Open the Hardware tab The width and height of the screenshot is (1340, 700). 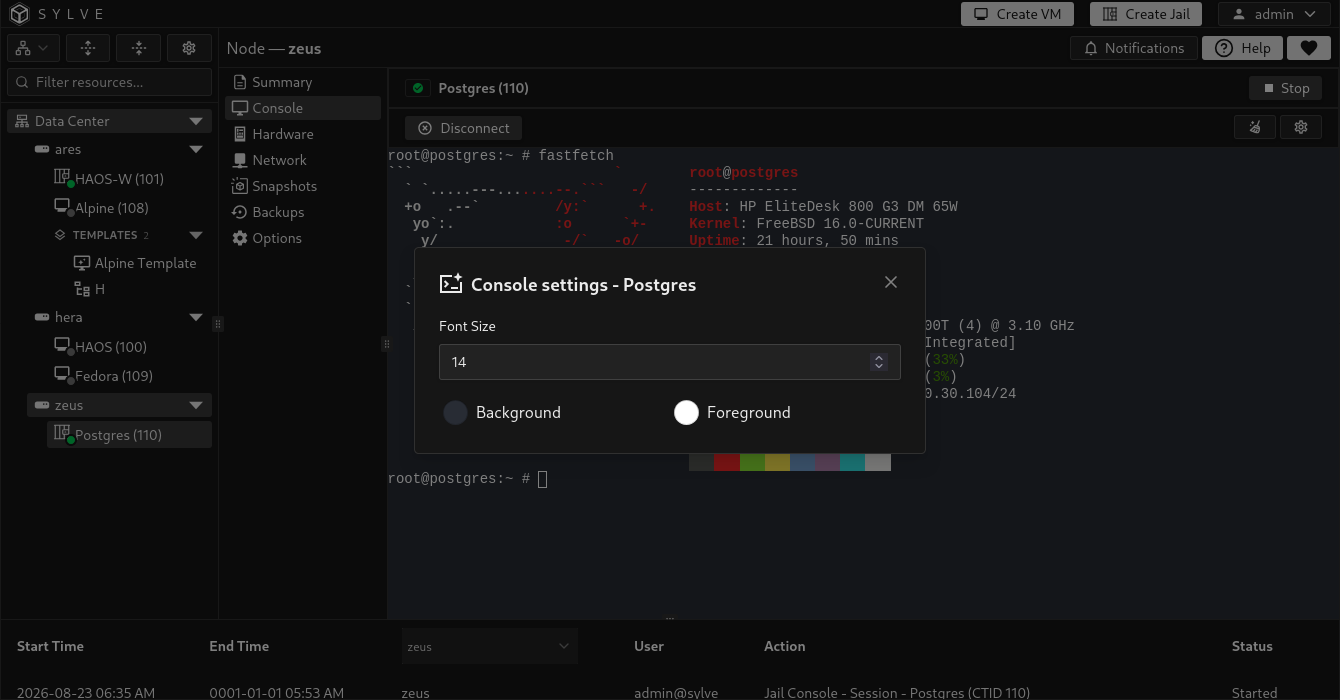click(303, 134)
